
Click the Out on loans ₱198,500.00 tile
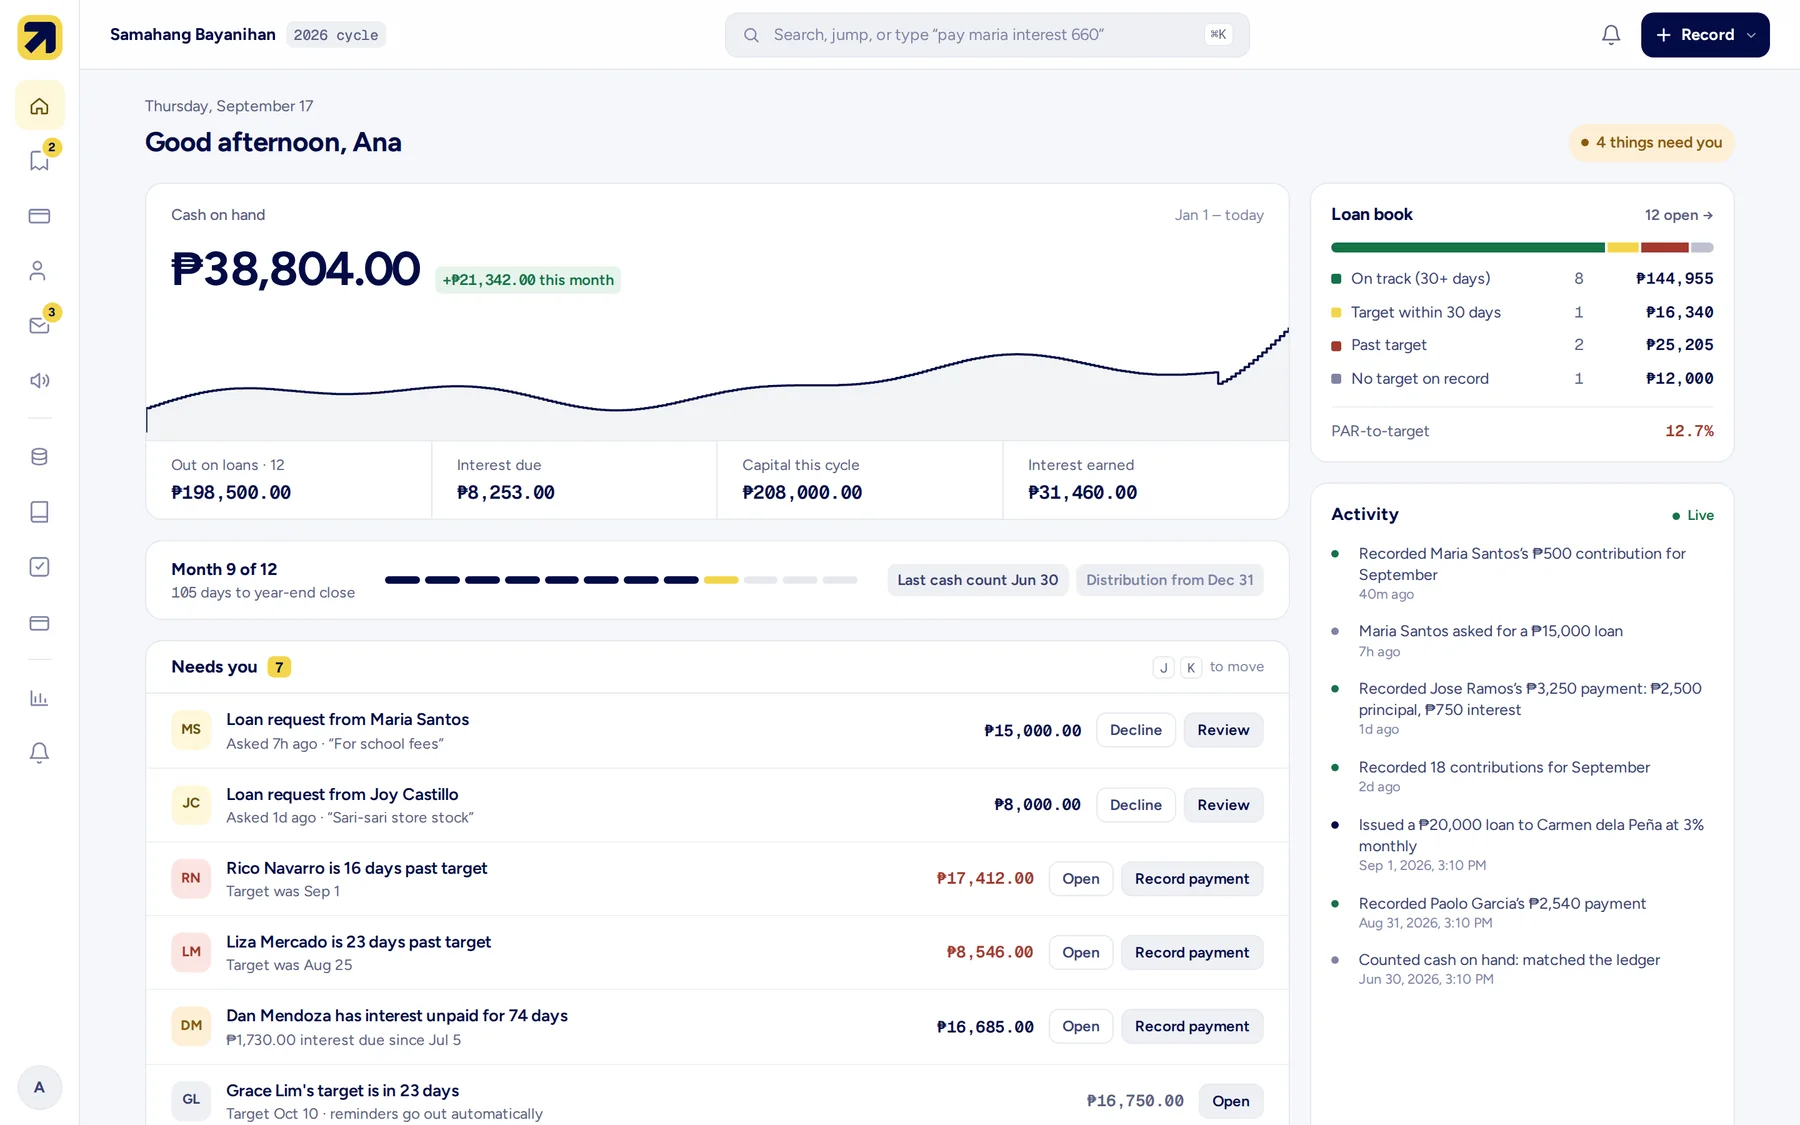coord(289,480)
